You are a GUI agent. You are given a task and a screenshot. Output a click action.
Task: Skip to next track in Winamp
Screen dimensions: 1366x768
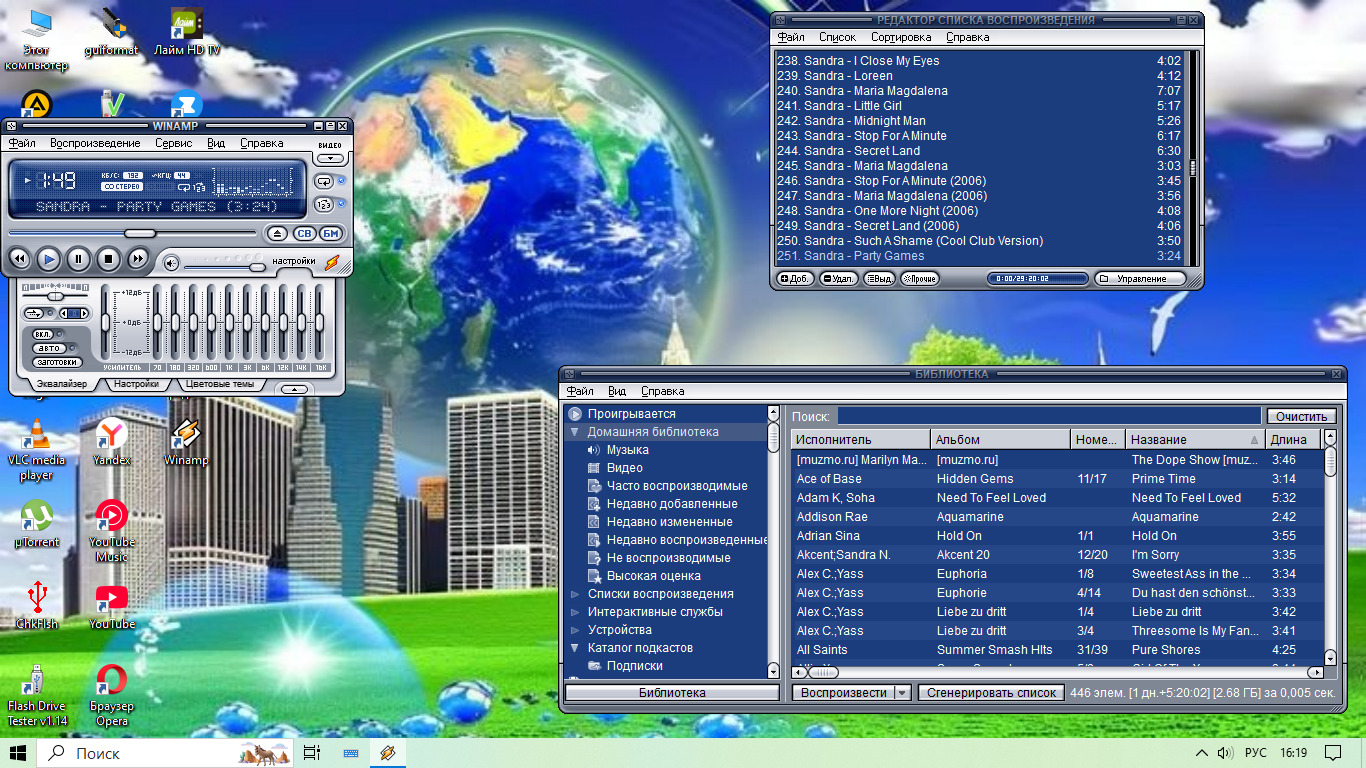click(138, 260)
